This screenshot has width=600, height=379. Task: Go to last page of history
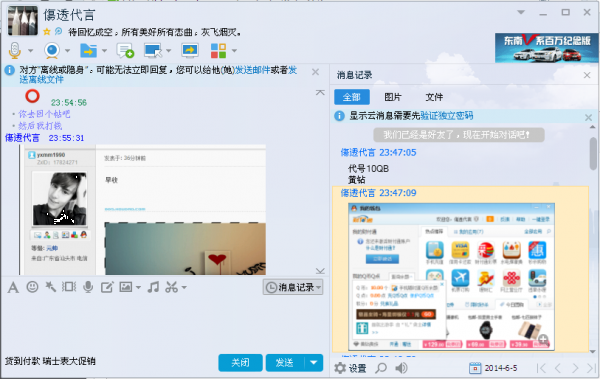point(591,368)
